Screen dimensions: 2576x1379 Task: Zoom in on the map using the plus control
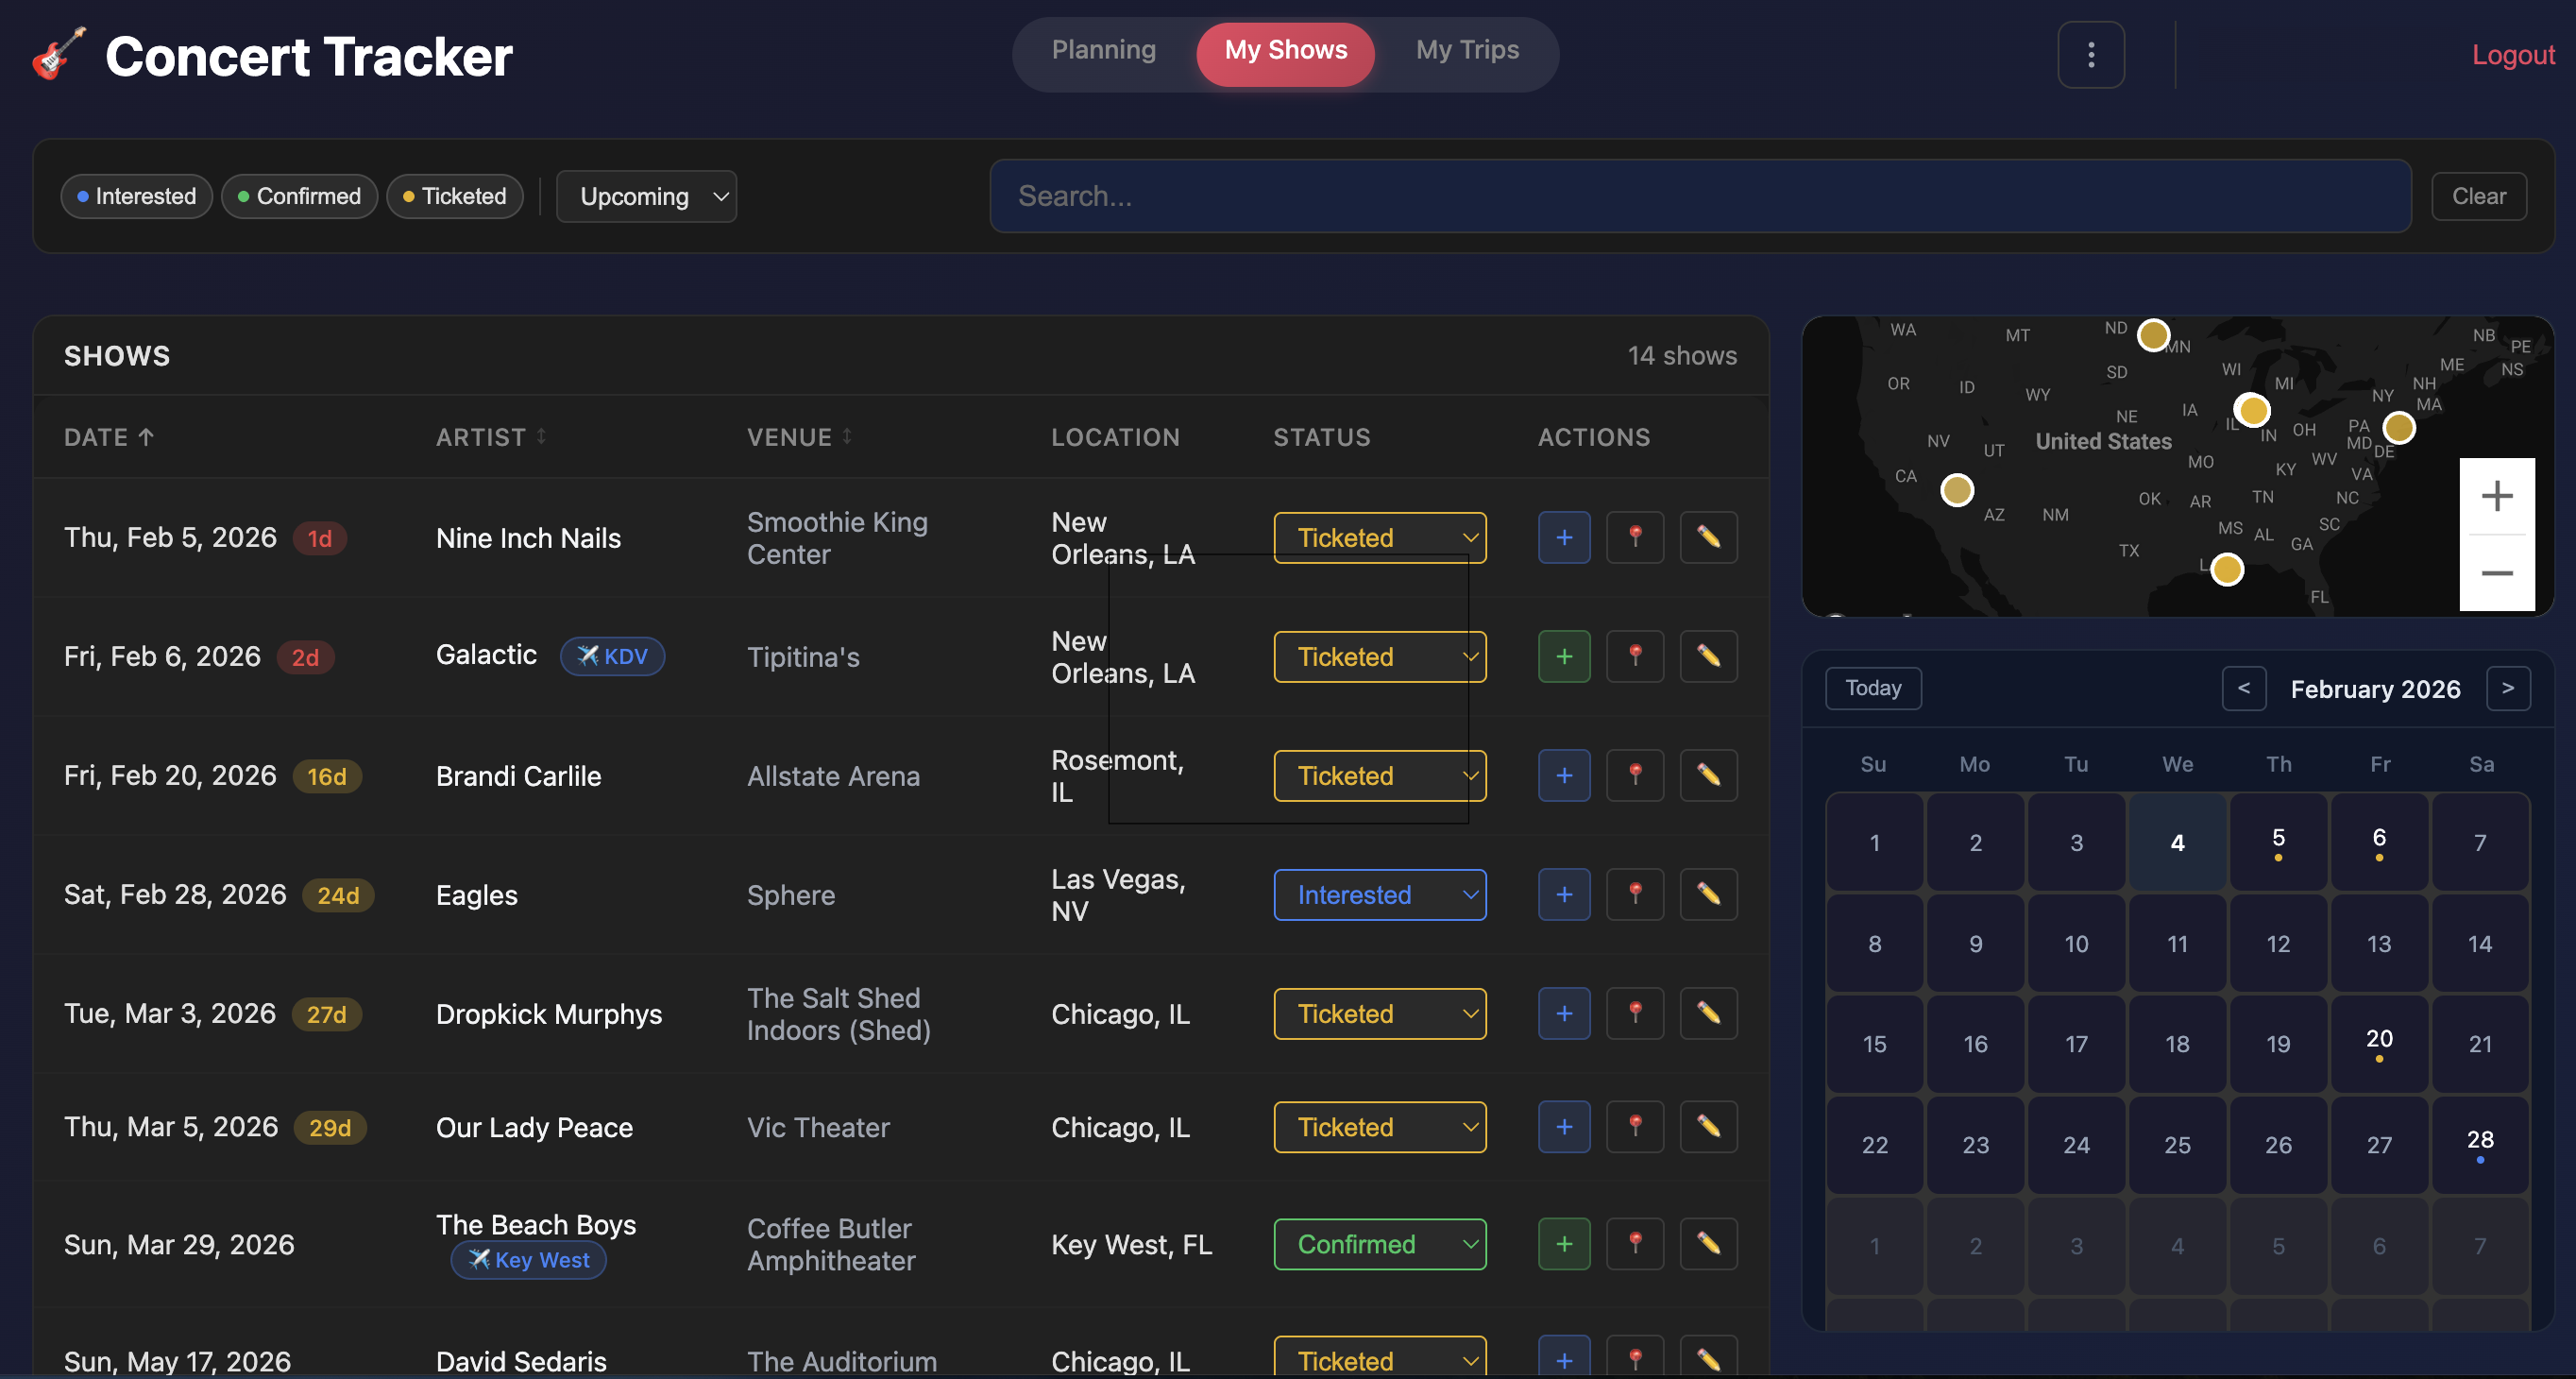pyautogui.click(x=2496, y=495)
